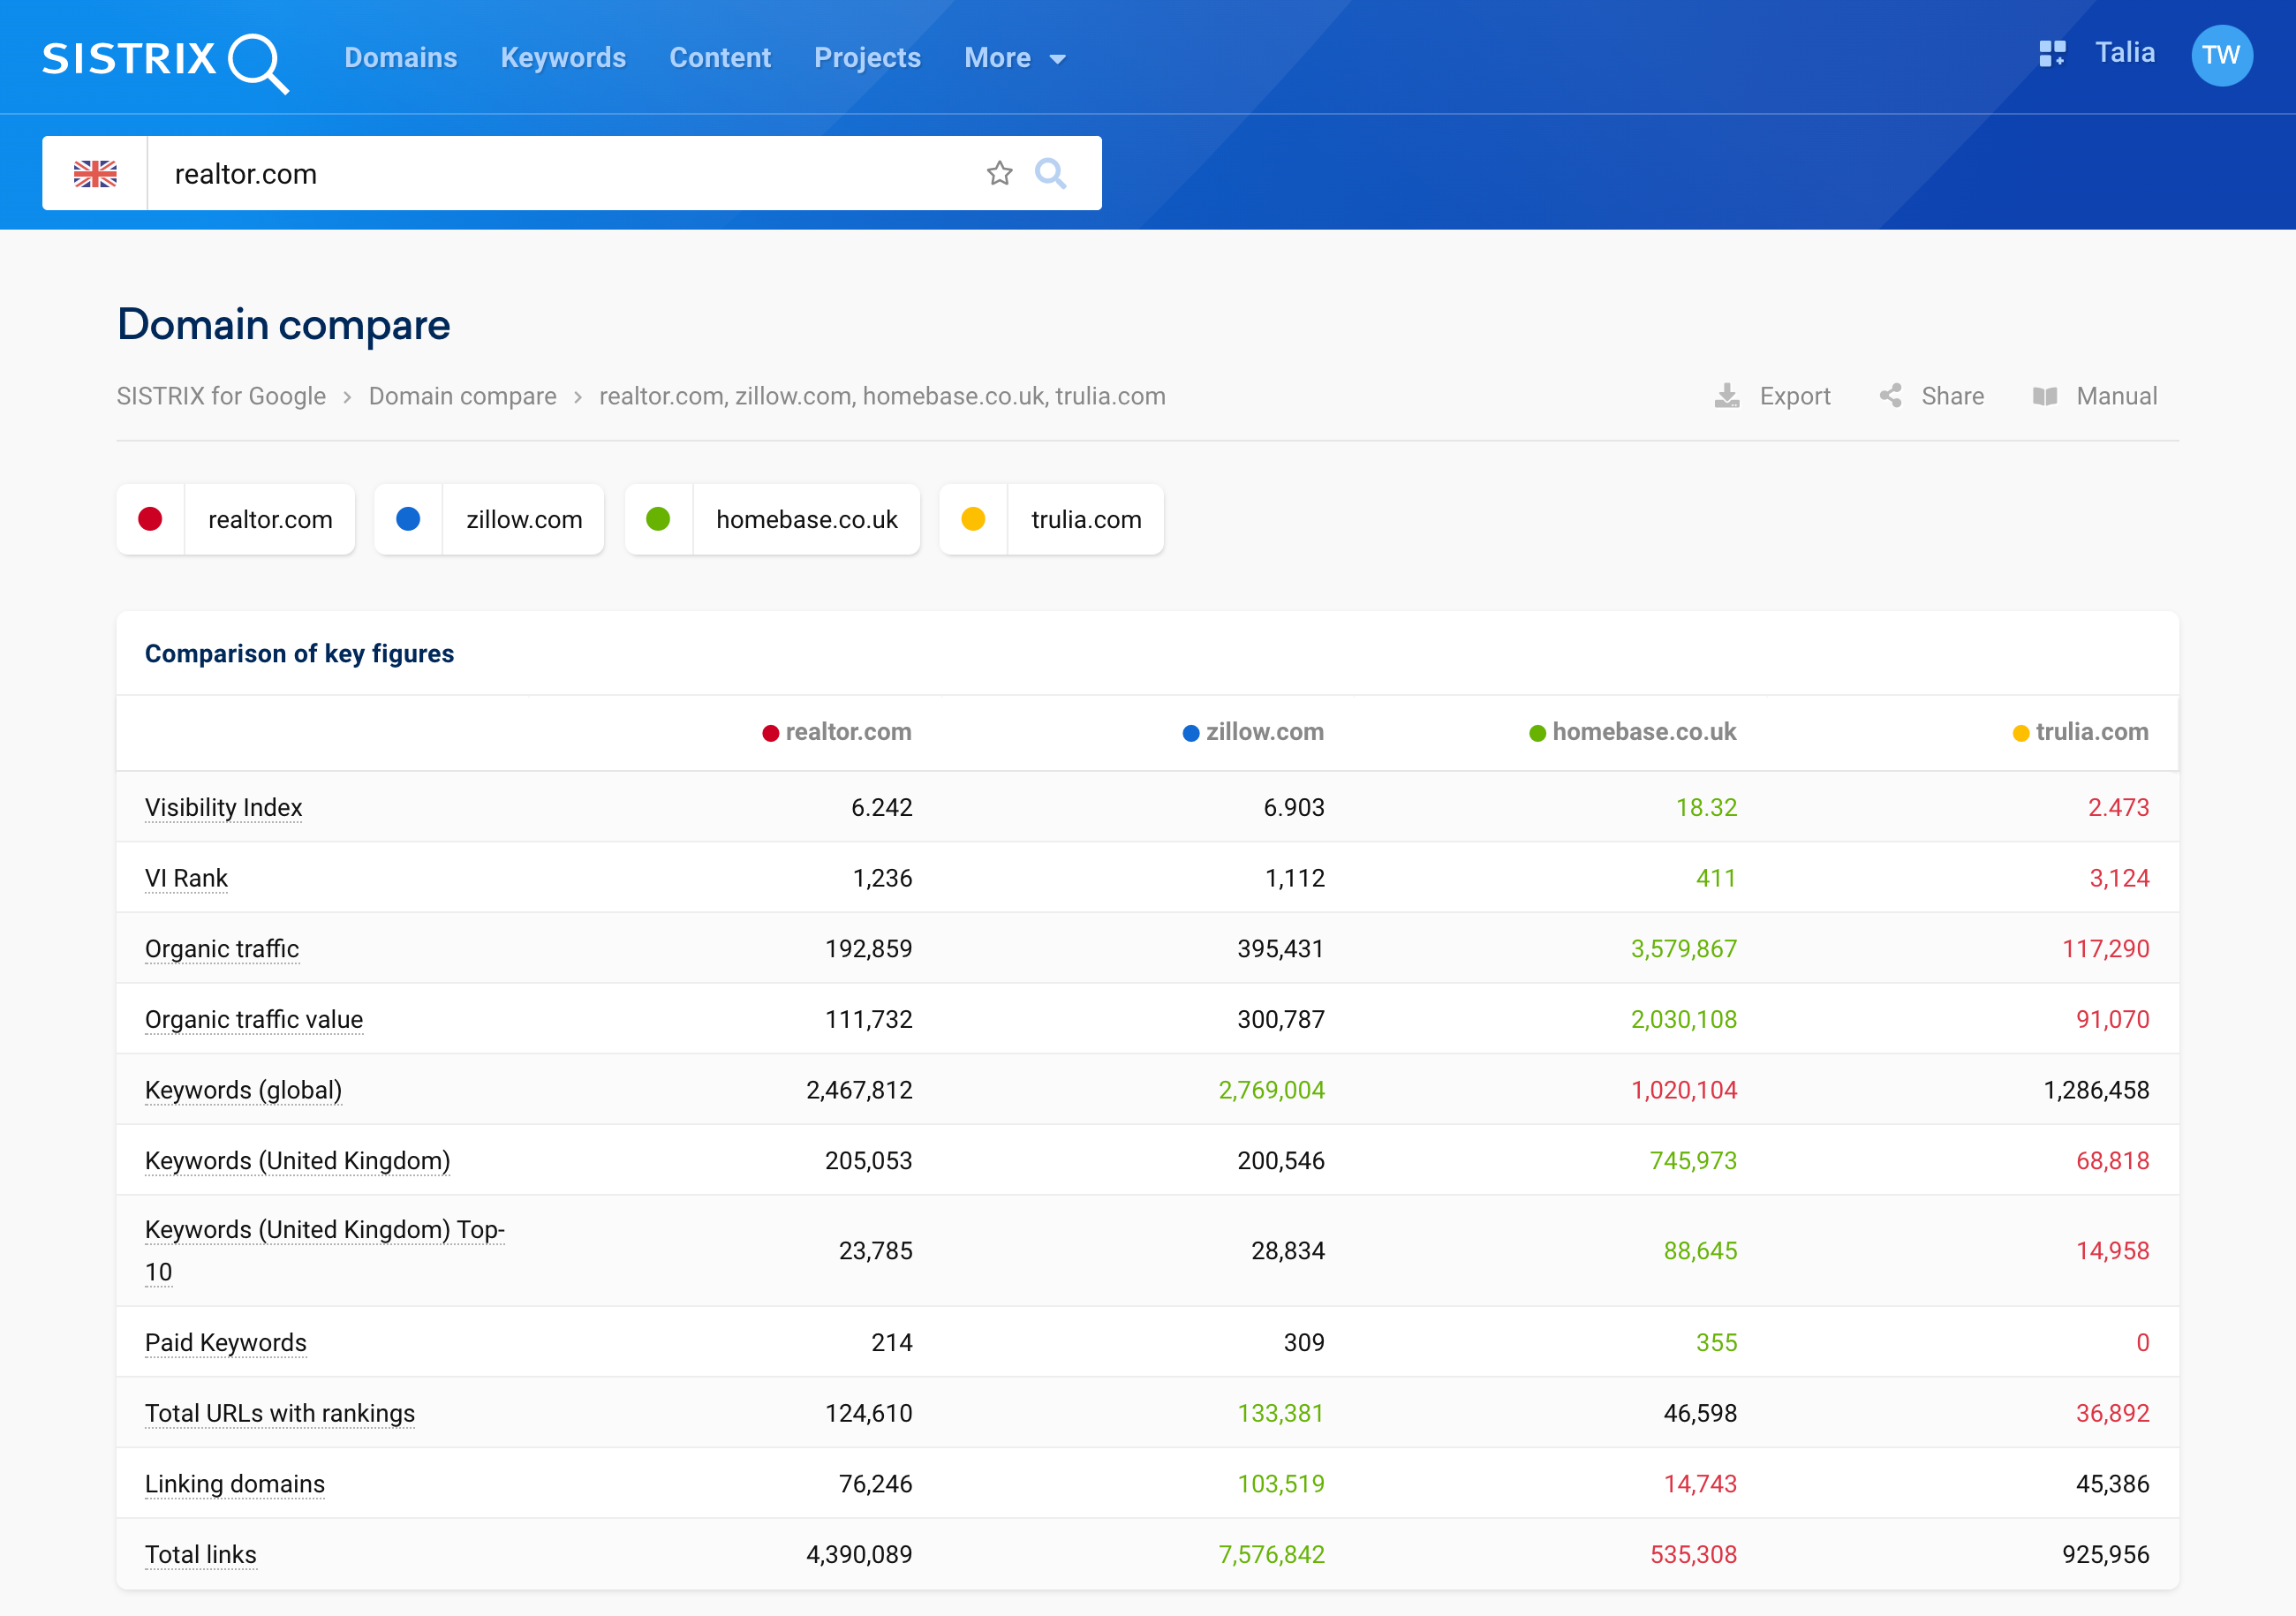Click the Visibility Index row label

[x=224, y=807]
